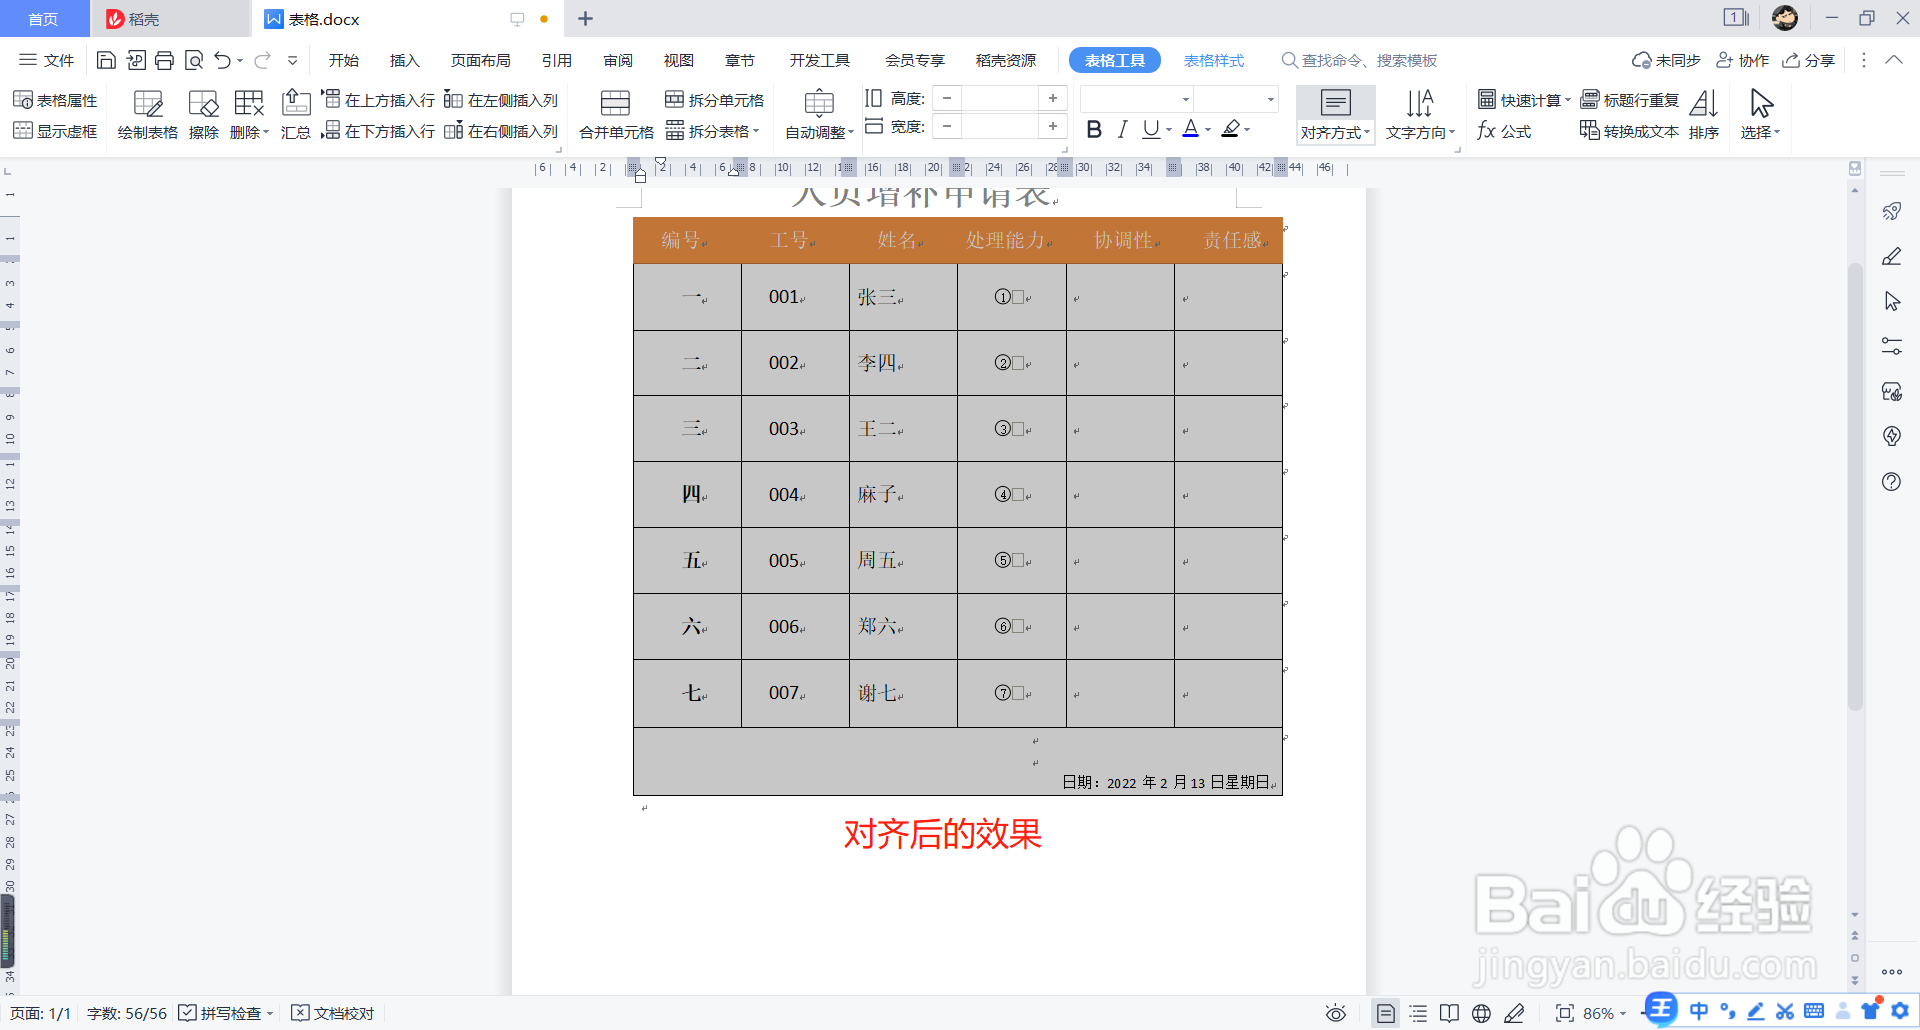
Task: Open the font color picker
Action: pos(1192,129)
